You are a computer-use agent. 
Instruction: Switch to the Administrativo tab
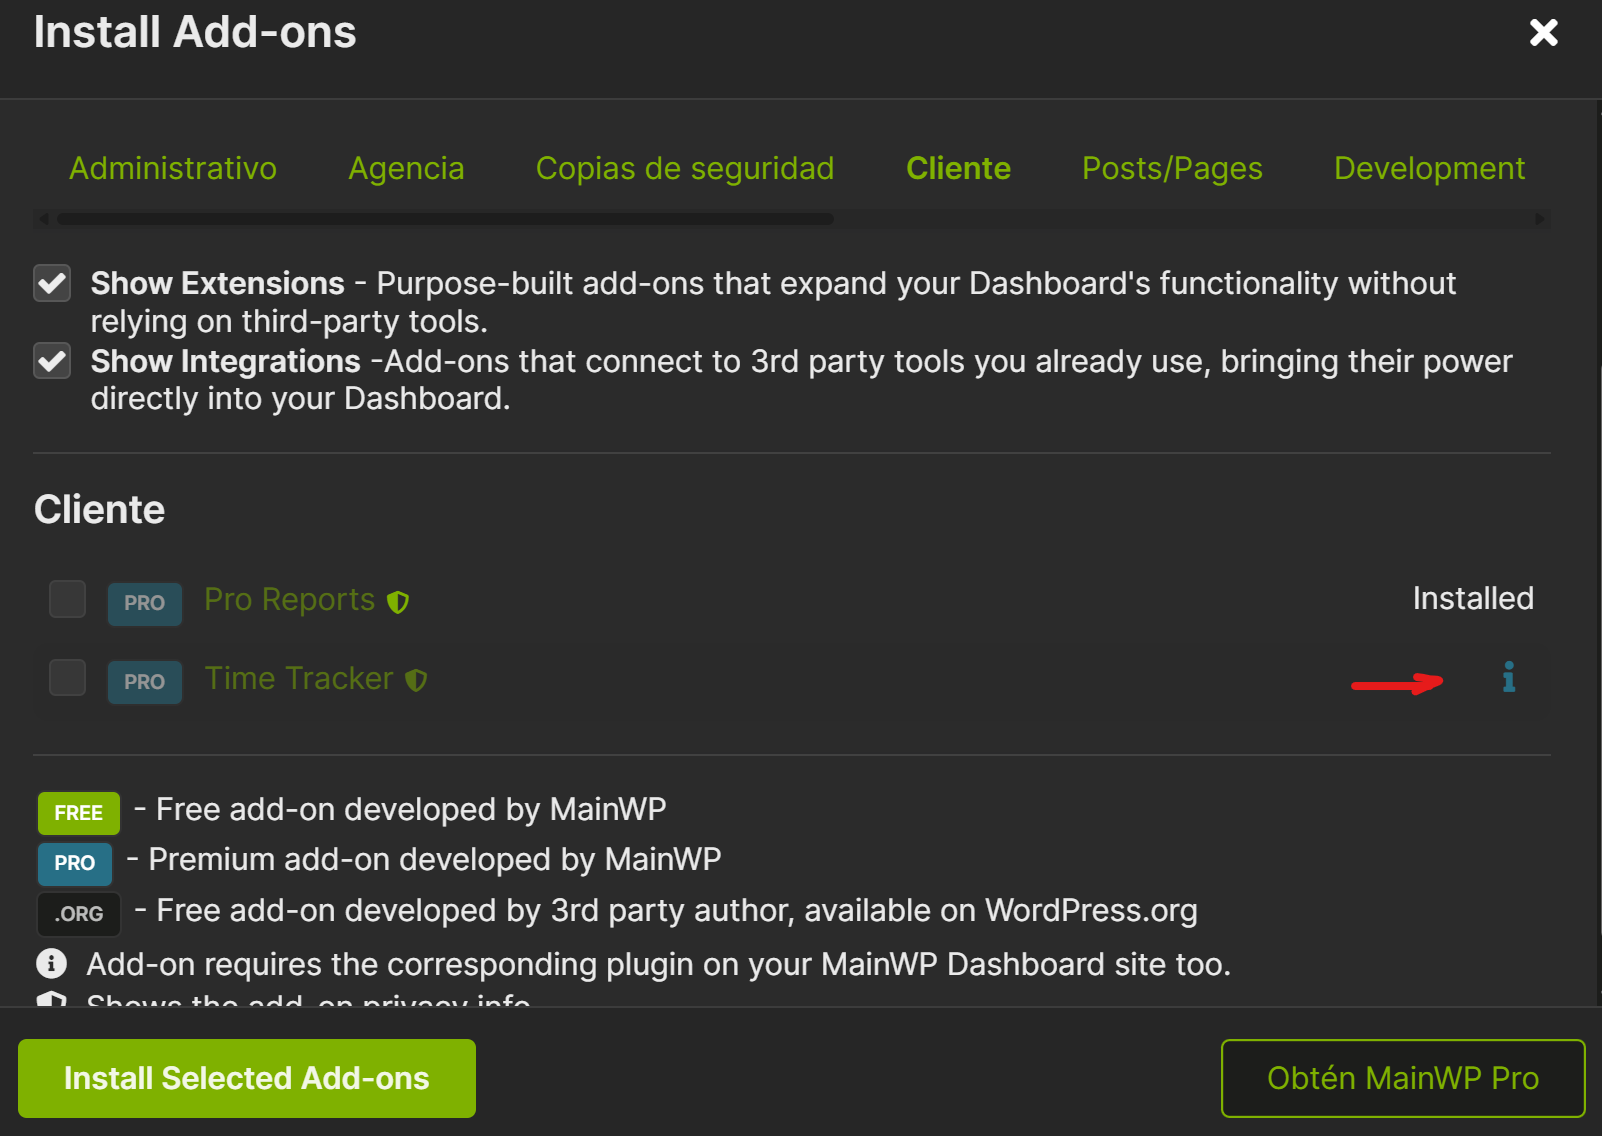coord(173,168)
